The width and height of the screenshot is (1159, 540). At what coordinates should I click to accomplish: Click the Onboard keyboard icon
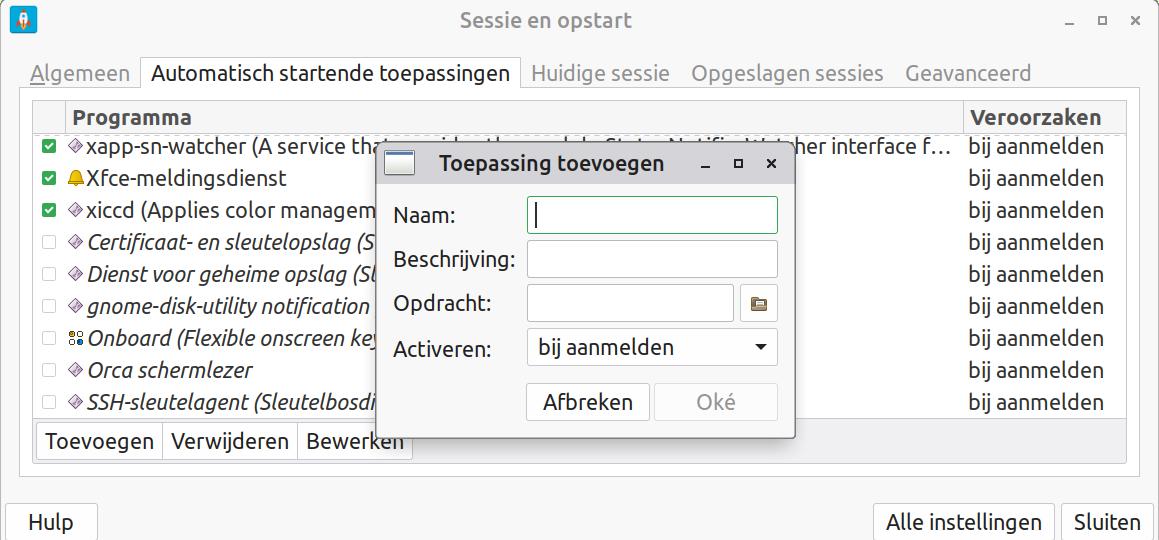click(x=75, y=338)
